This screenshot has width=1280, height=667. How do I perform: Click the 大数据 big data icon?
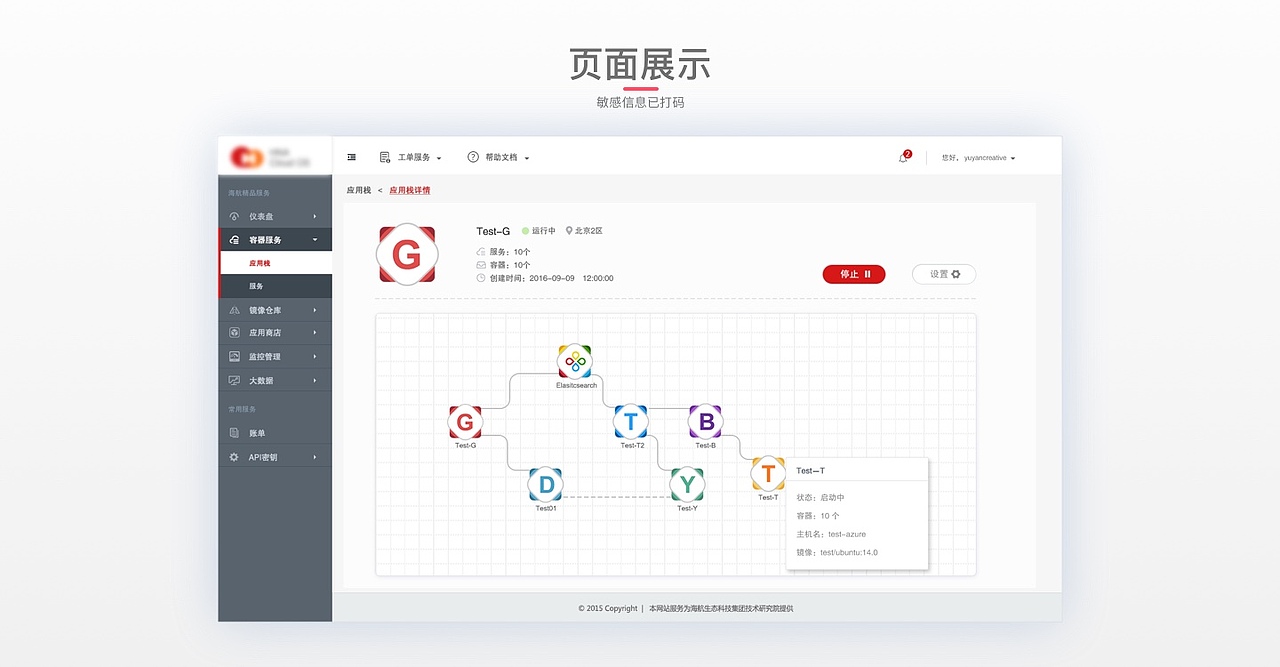(x=234, y=380)
